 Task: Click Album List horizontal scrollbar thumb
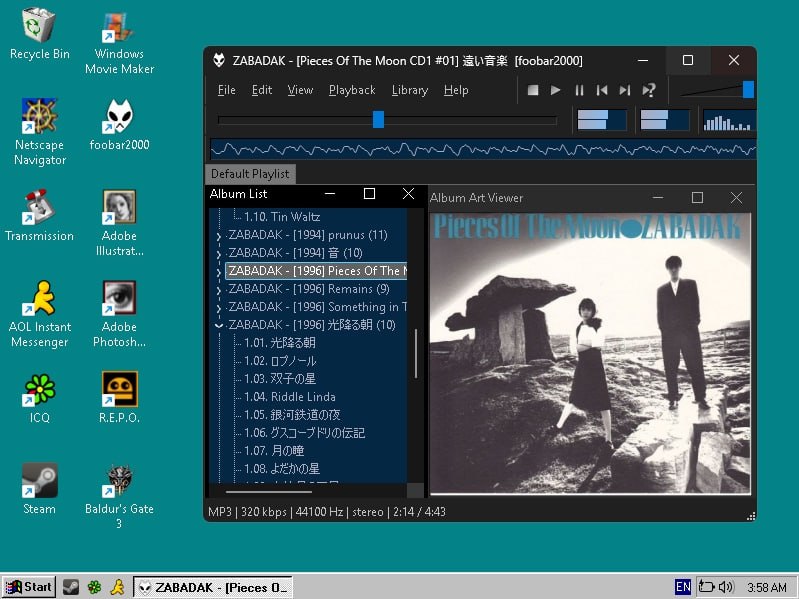pos(269,492)
